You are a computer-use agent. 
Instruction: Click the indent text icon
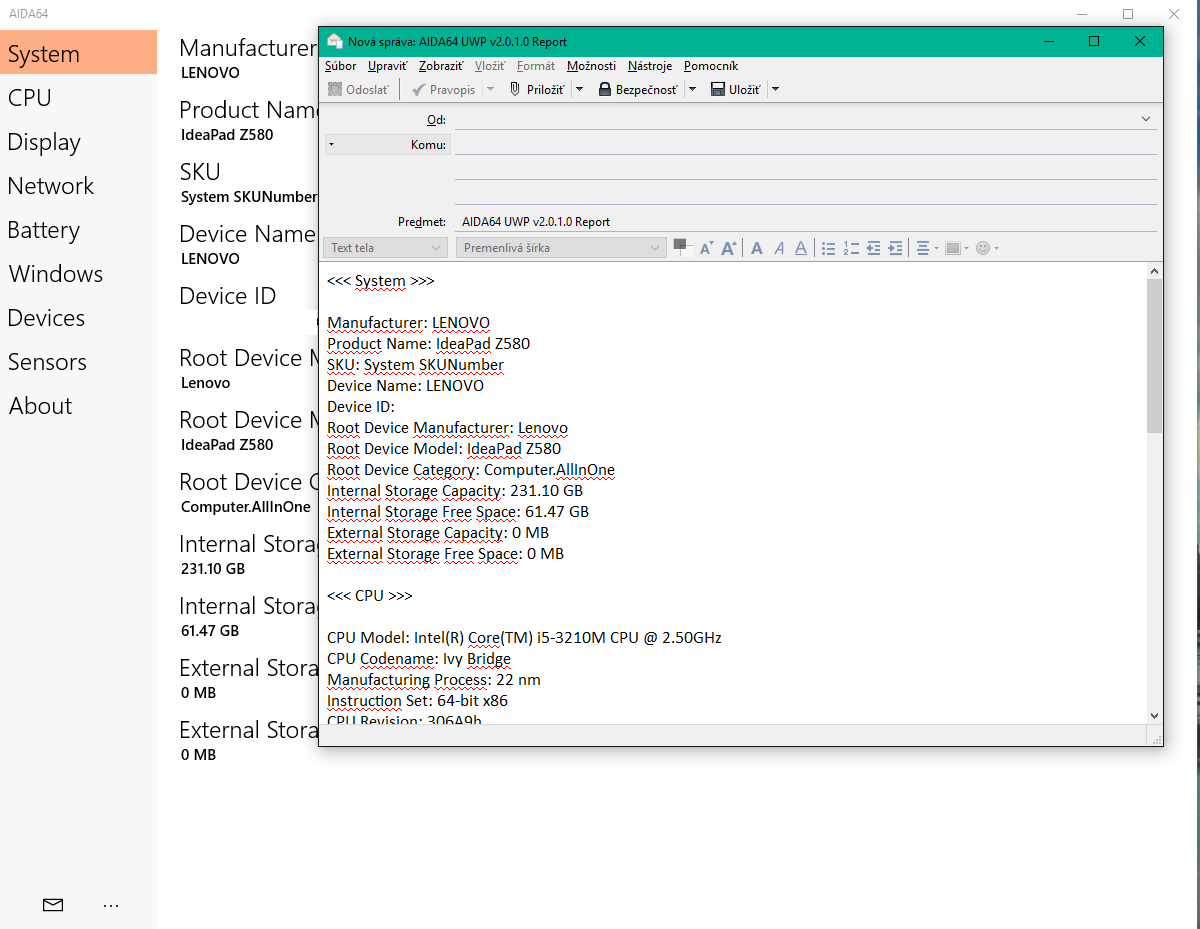pyautogui.click(x=896, y=248)
